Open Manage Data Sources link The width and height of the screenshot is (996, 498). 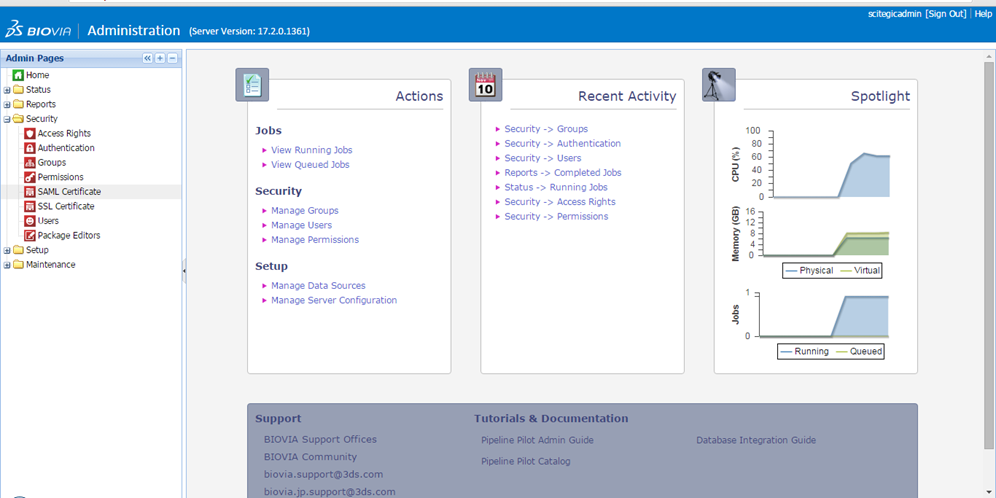tap(318, 286)
